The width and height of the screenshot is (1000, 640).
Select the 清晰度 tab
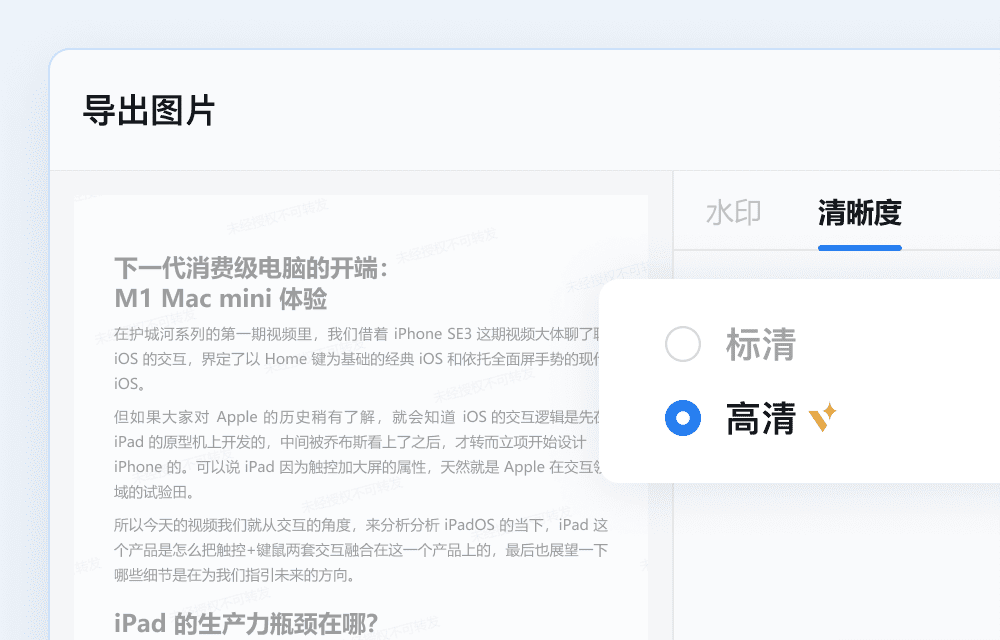[x=860, y=212]
